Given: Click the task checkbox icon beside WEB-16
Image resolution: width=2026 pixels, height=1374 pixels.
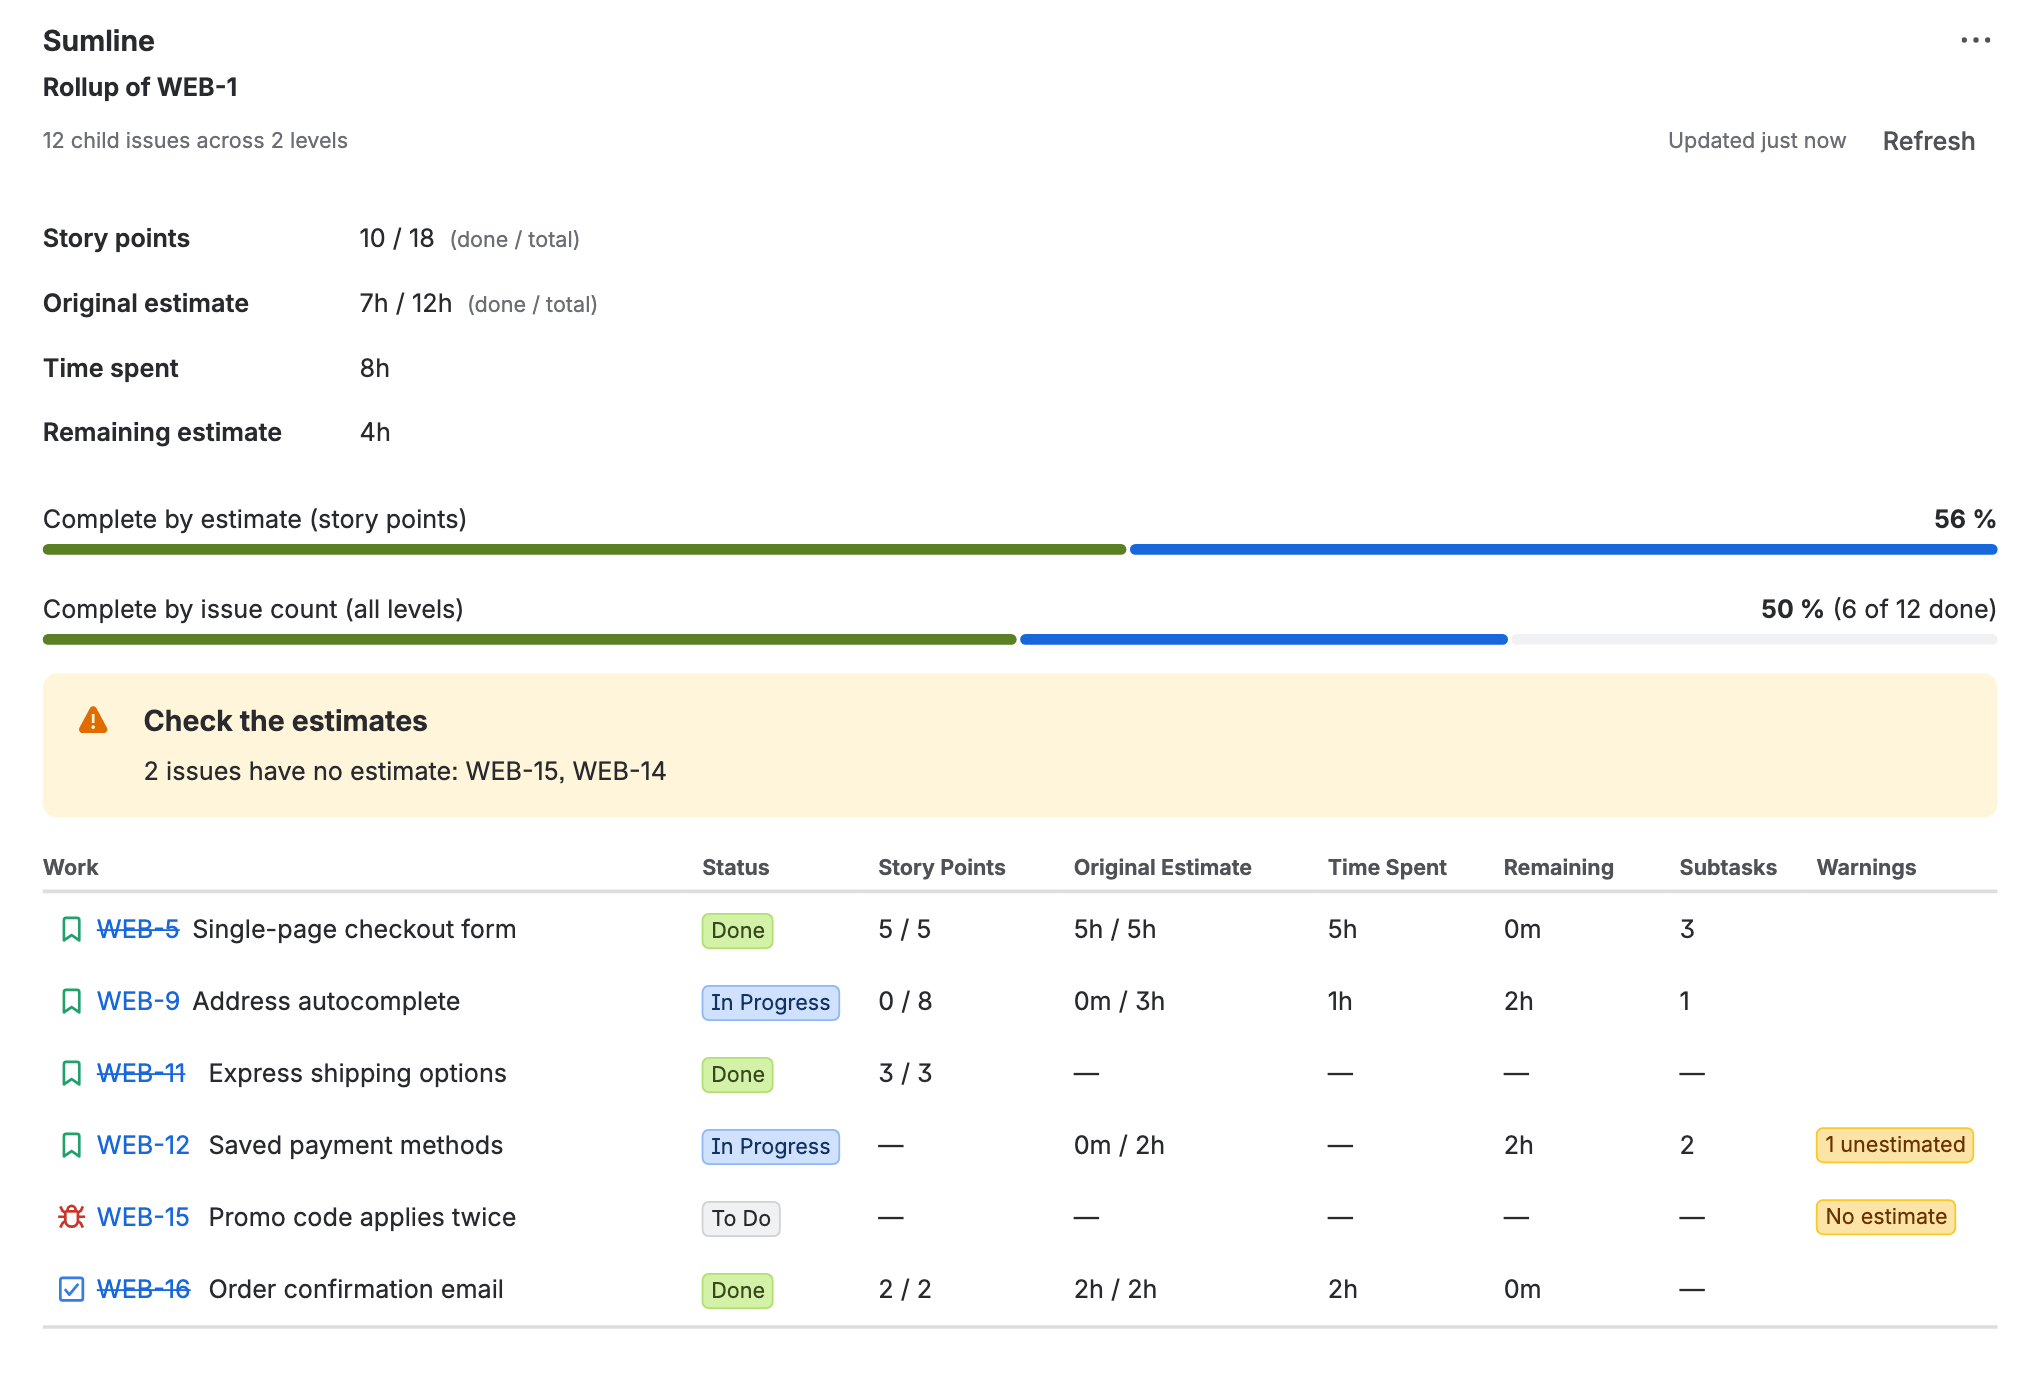Looking at the screenshot, I should [71, 1289].
